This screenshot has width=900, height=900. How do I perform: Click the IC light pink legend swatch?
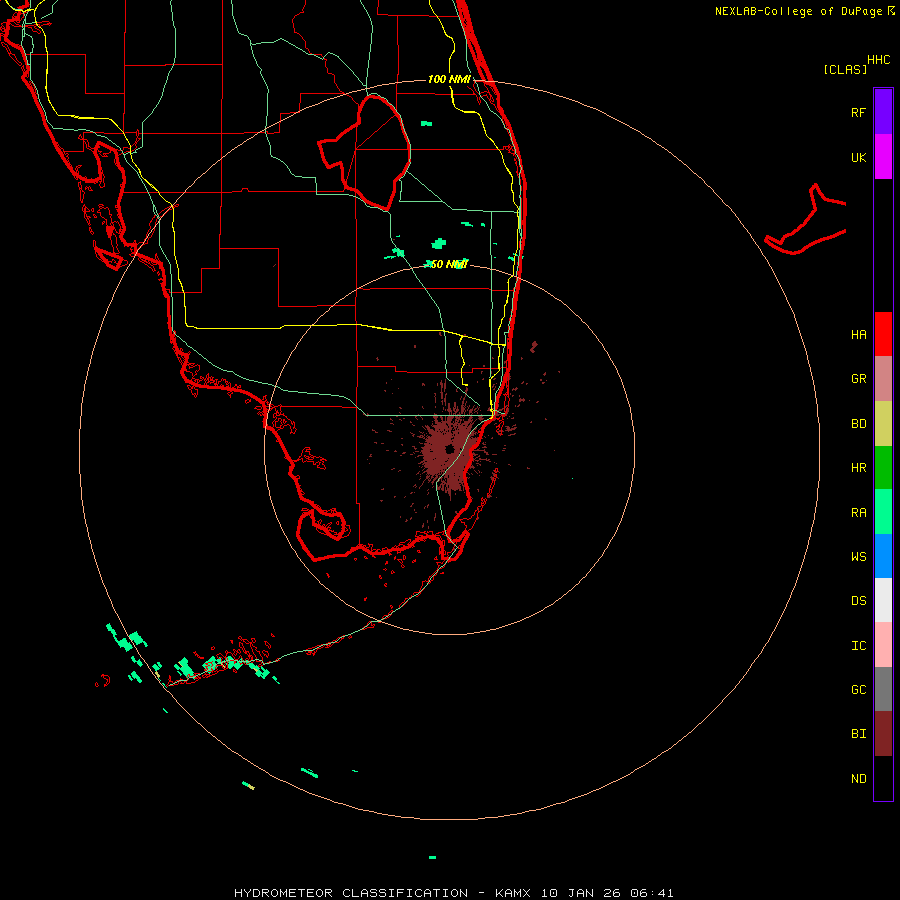(x=883, y=645)
